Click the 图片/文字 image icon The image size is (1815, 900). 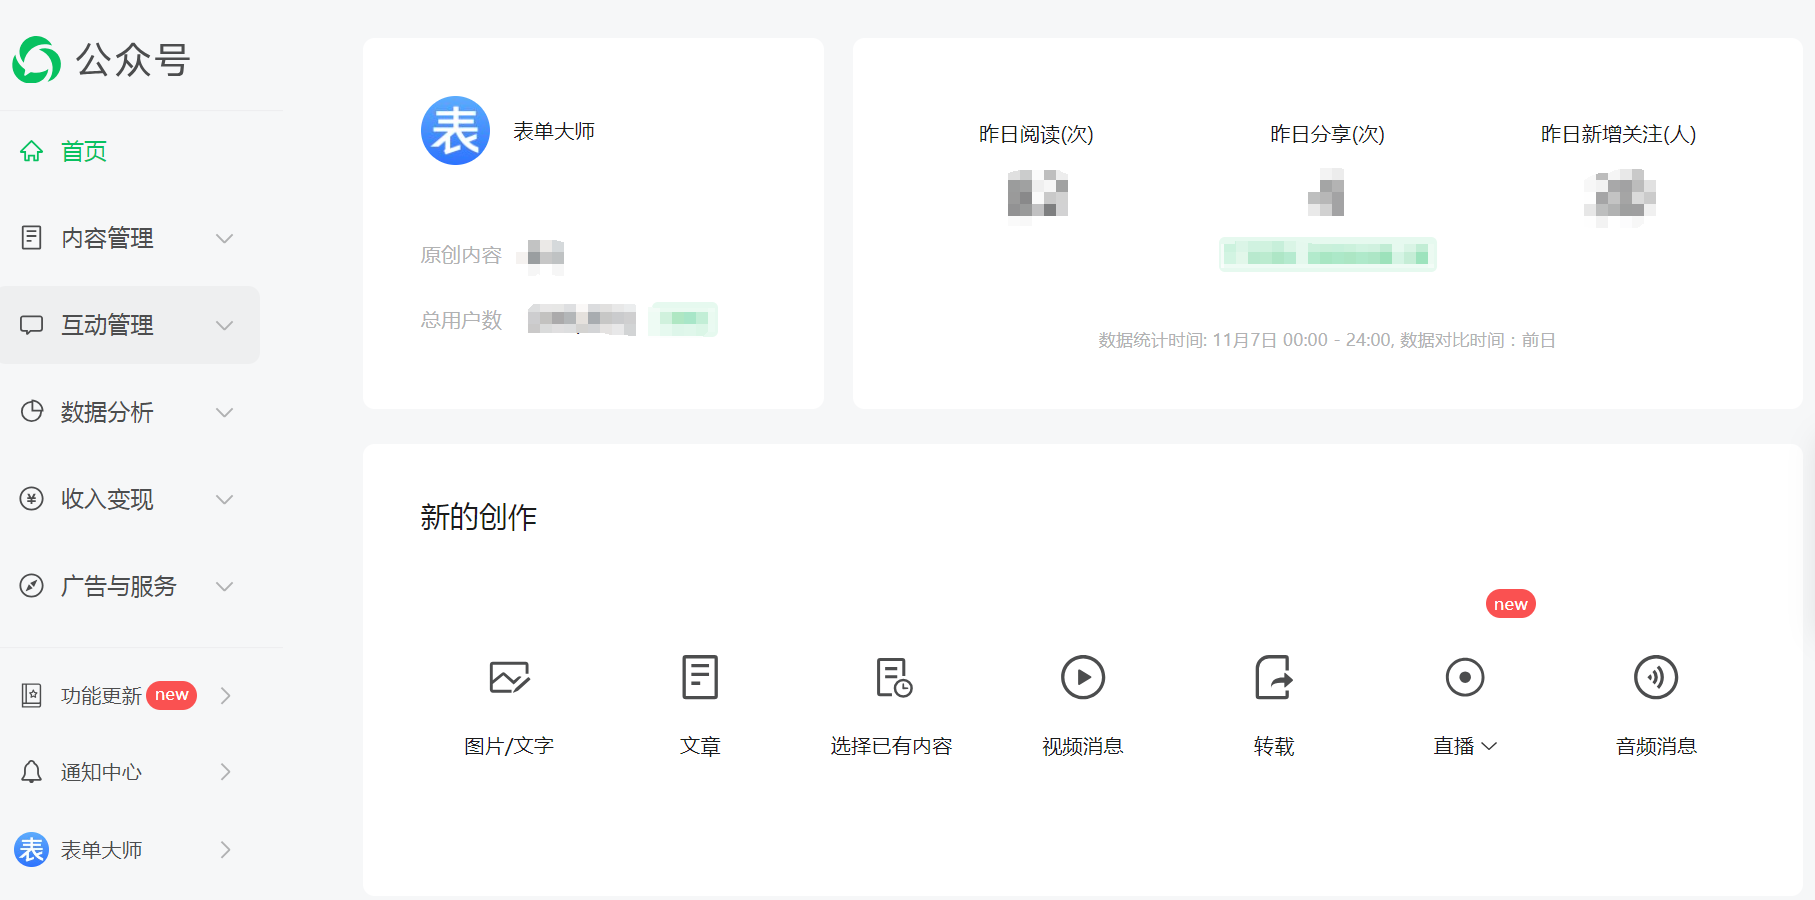click(x=509, y=677)
